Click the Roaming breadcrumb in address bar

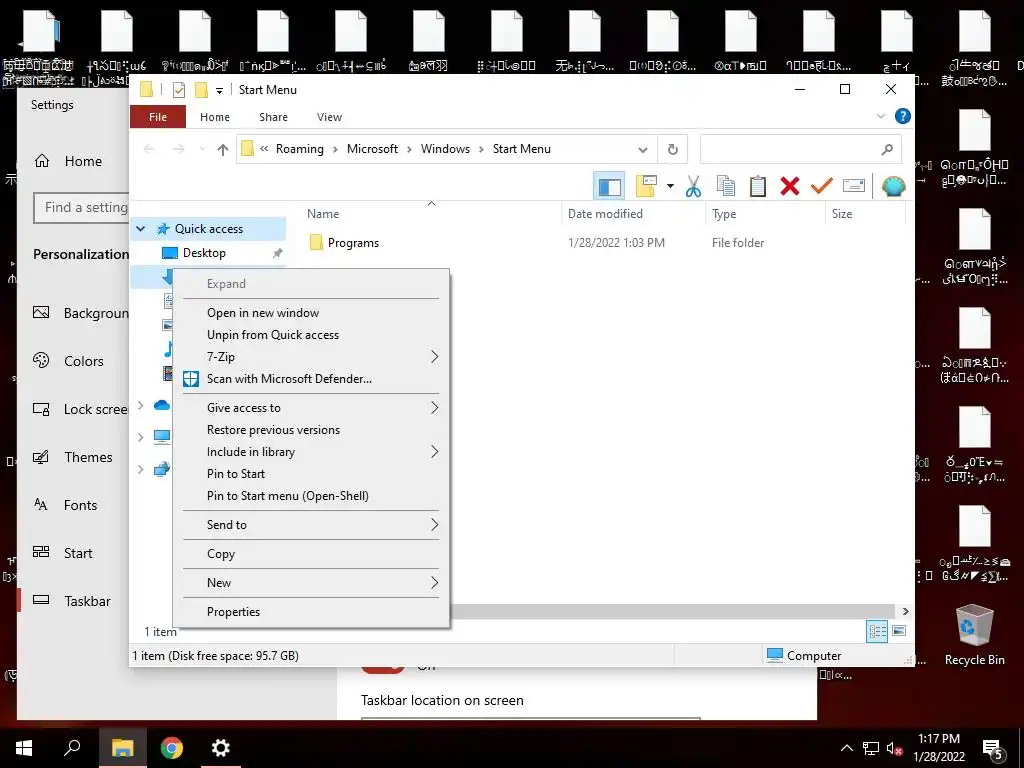[x=300, y=149]
